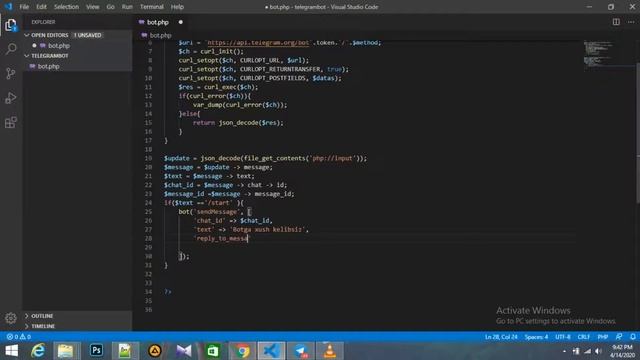The height and width of the screenshot is (360, 640).
Task: Open the Search view in activity bar
Action: [x=11, y=49]
